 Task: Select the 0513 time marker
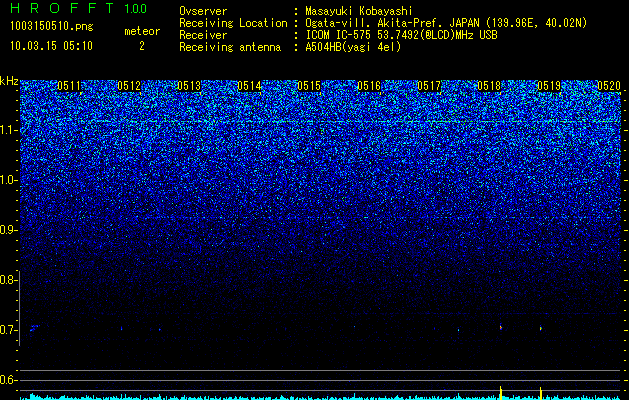point(189,86)
